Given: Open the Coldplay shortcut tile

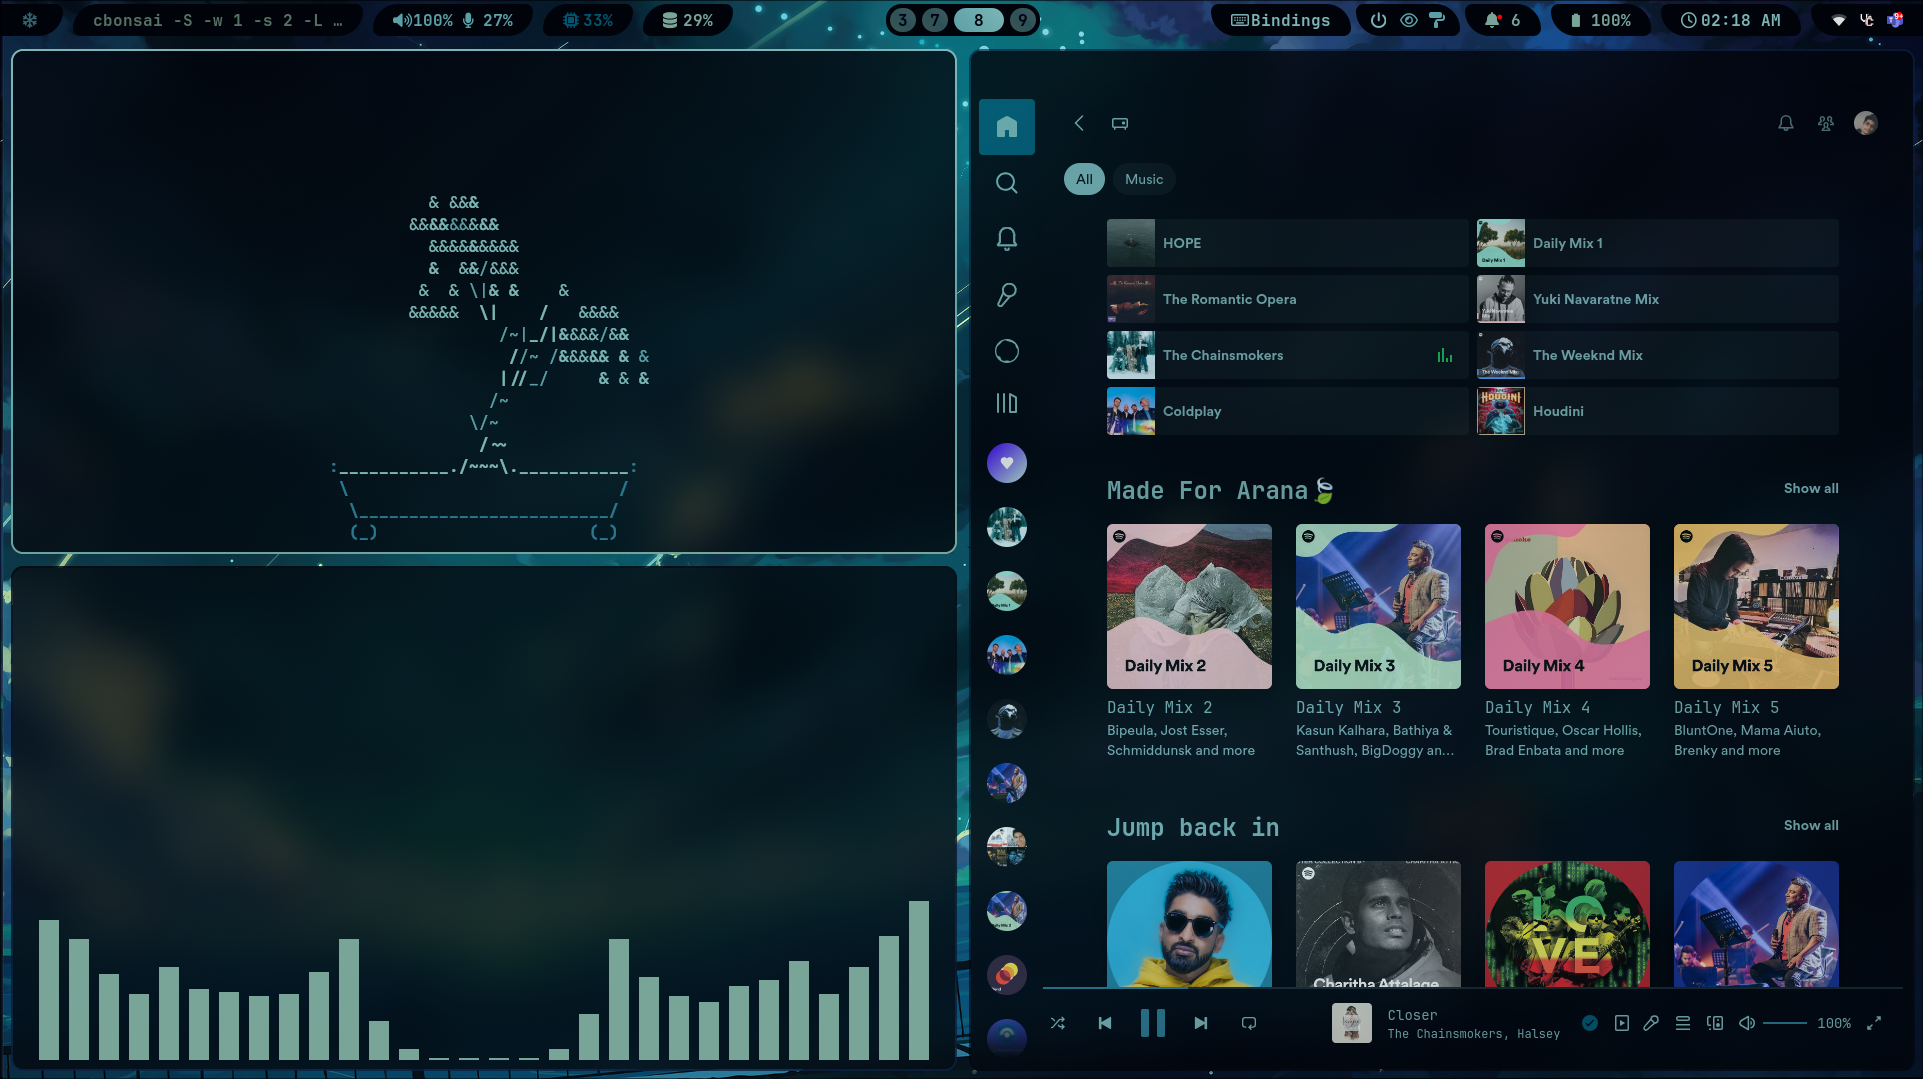Looking at the screenshot, I should pyautogui.click(x=1287, y=411).
